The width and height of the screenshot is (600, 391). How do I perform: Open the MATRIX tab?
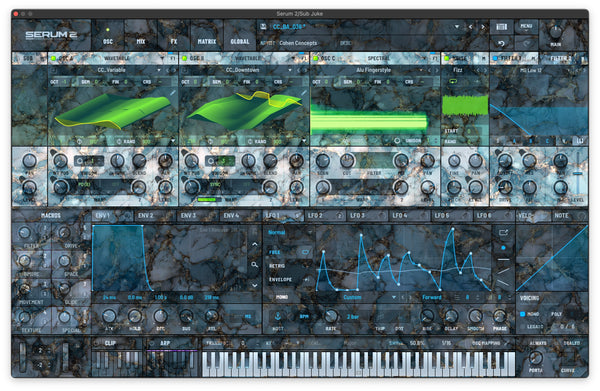tap(207, 37)
